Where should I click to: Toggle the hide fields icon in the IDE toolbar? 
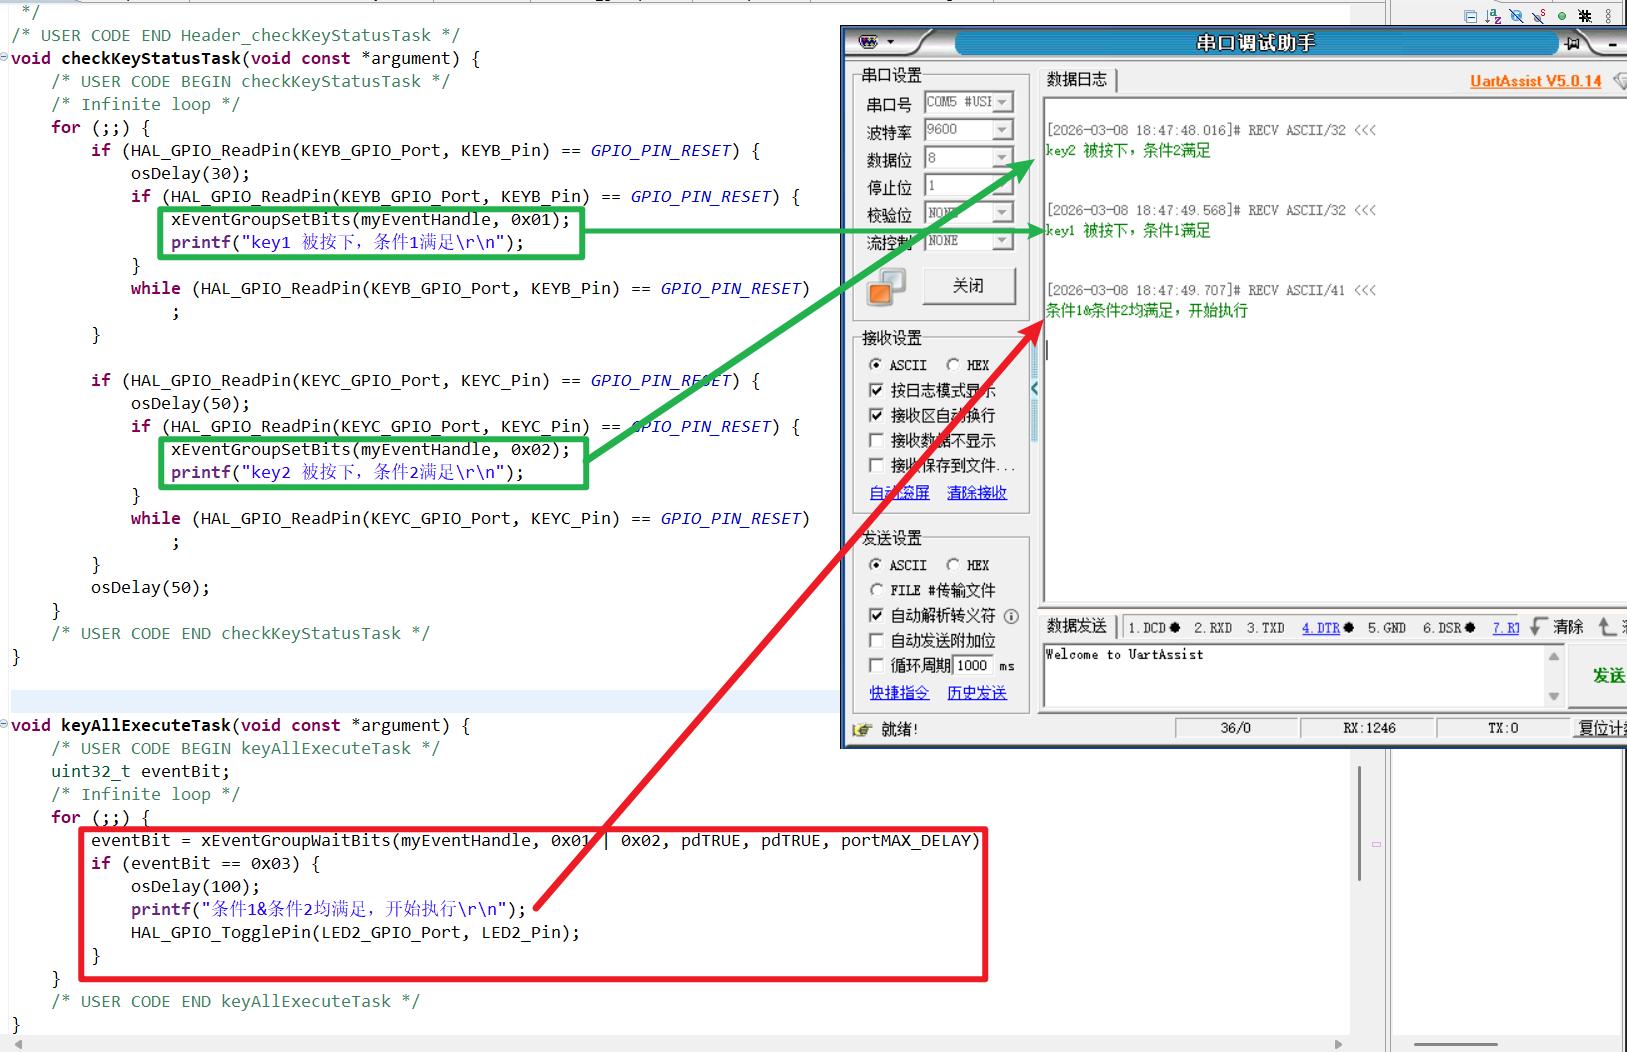pos(1516,16)
